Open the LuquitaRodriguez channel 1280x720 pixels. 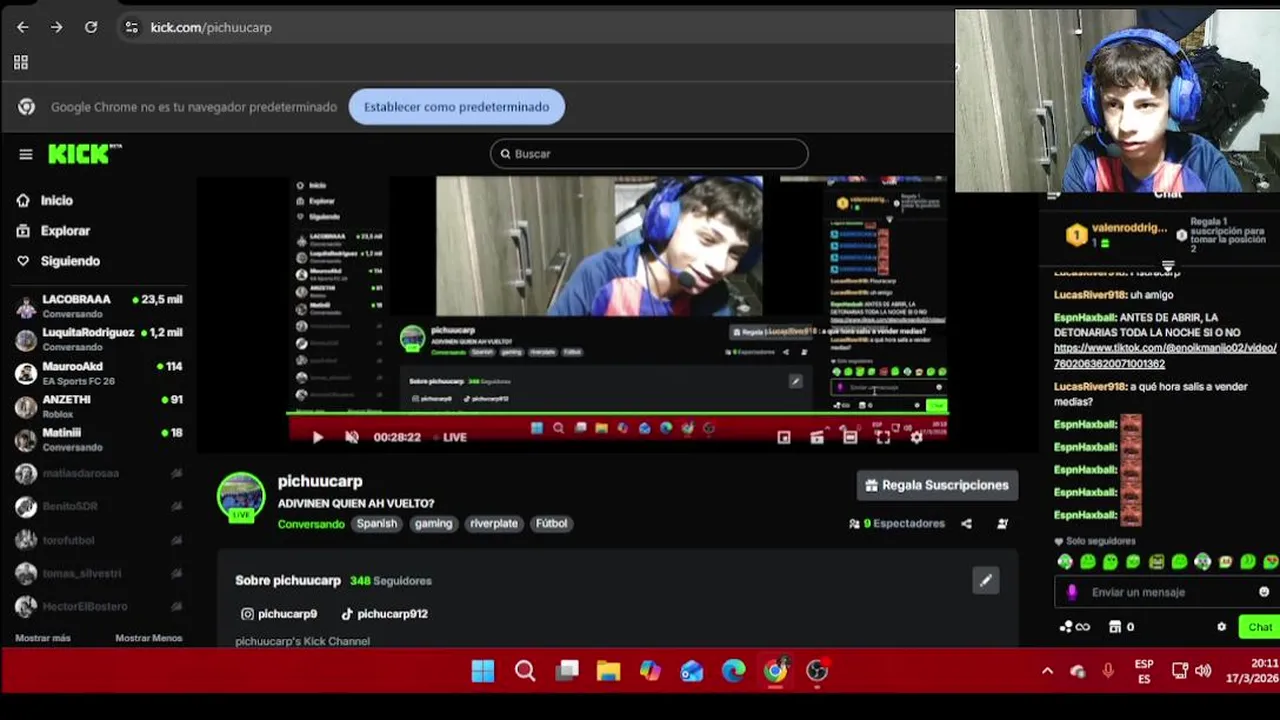99,339
